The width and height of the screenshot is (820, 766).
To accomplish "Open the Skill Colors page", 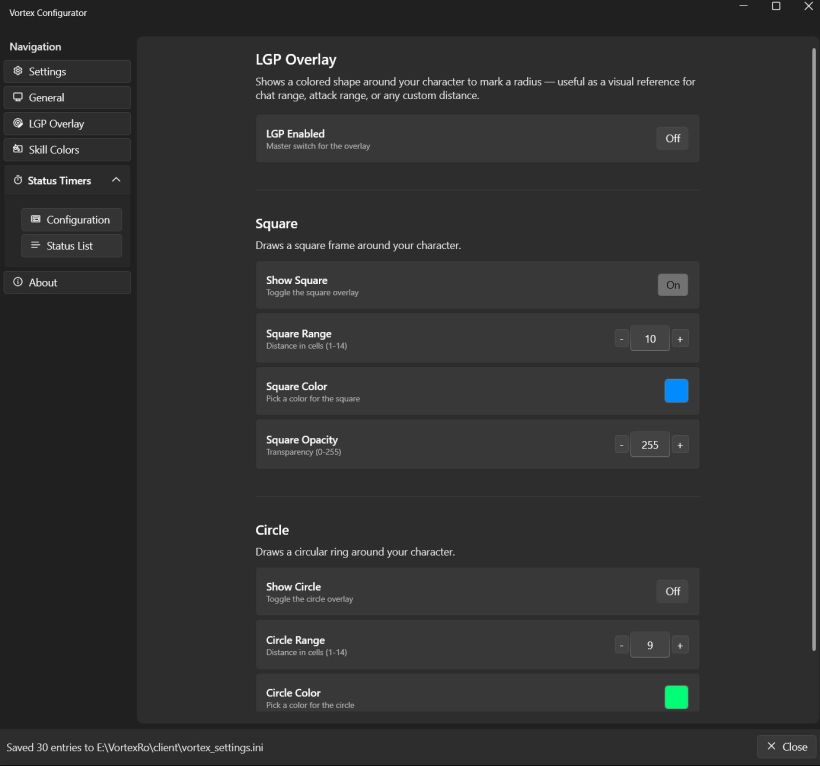I will pos(67,150).
